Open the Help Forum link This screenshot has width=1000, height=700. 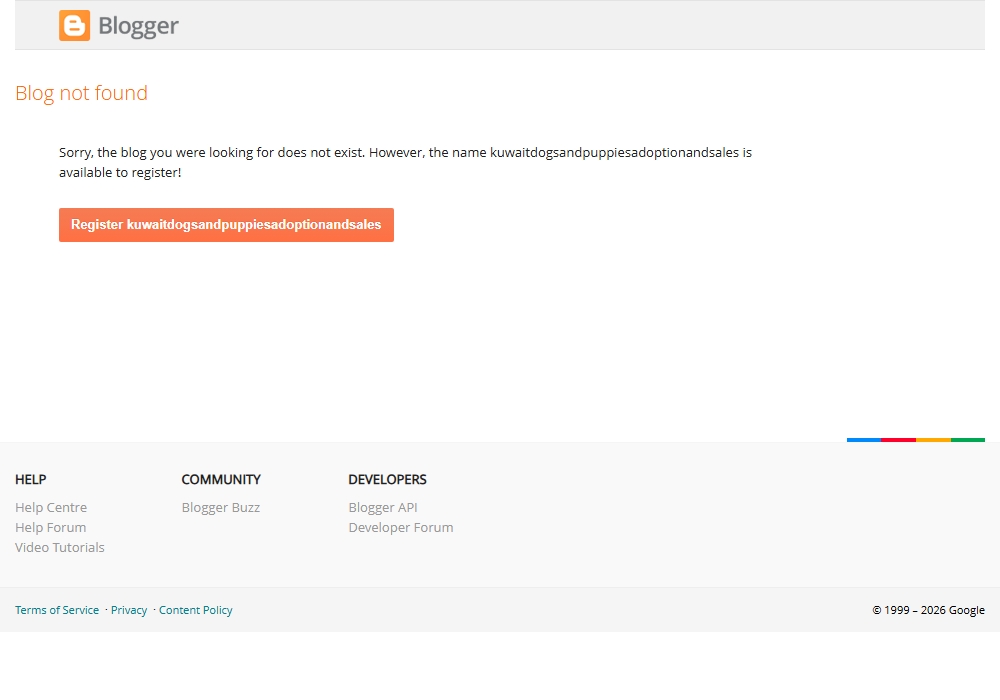50,527
